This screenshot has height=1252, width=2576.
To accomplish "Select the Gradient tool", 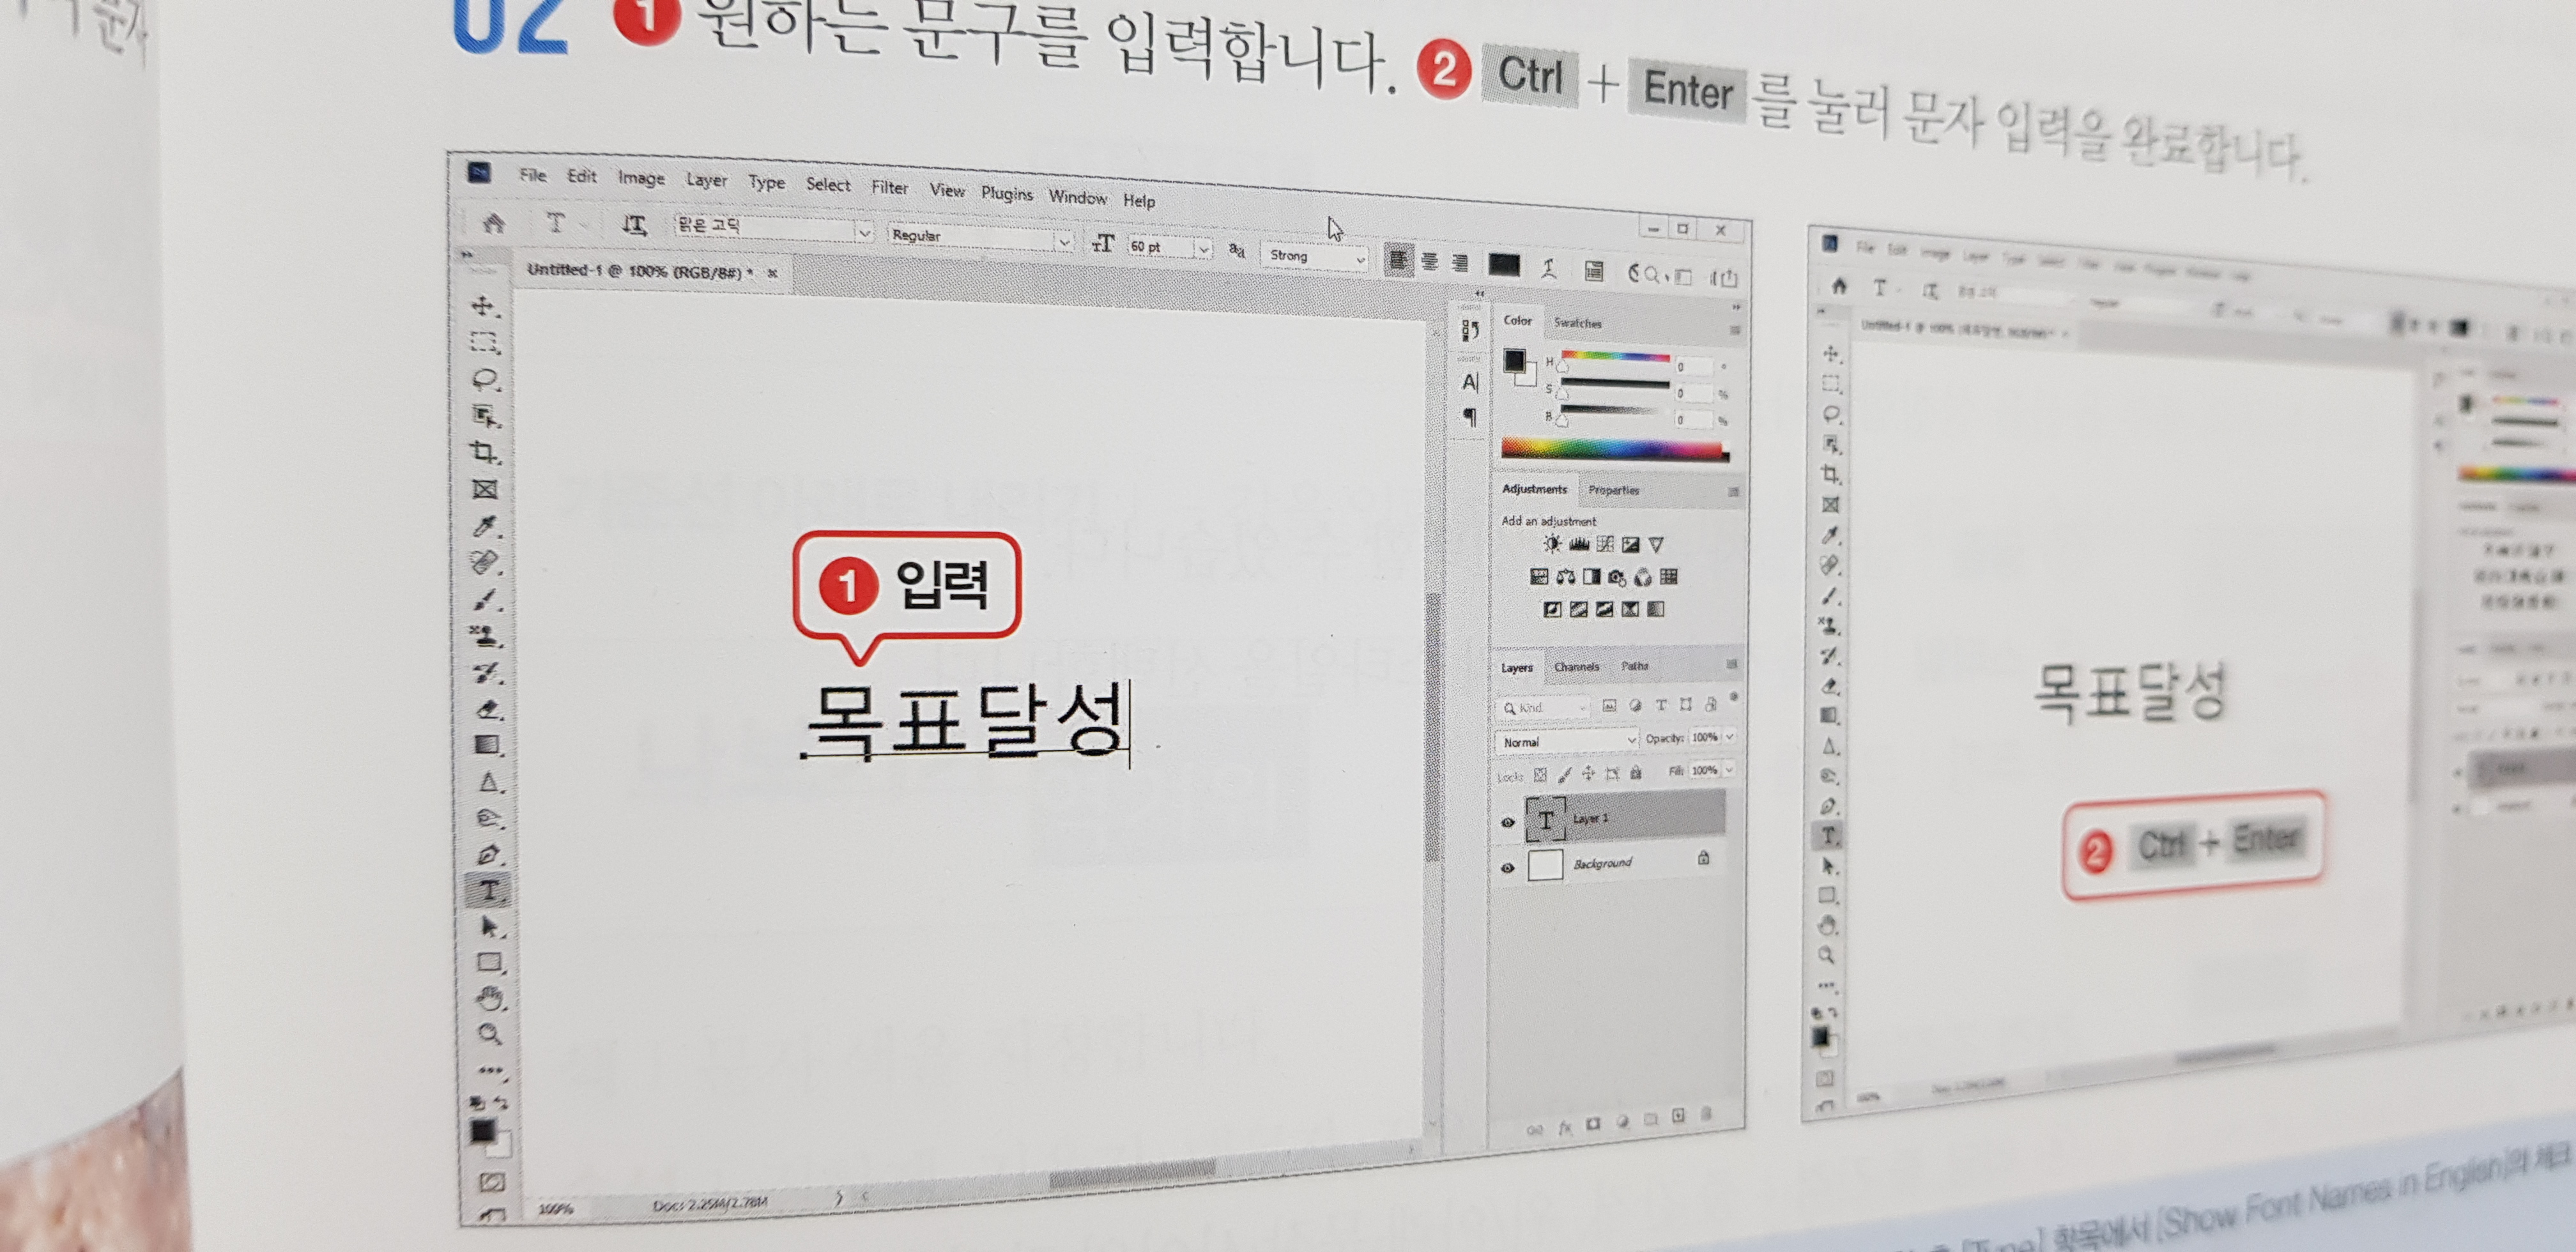I will click(487, 745).
